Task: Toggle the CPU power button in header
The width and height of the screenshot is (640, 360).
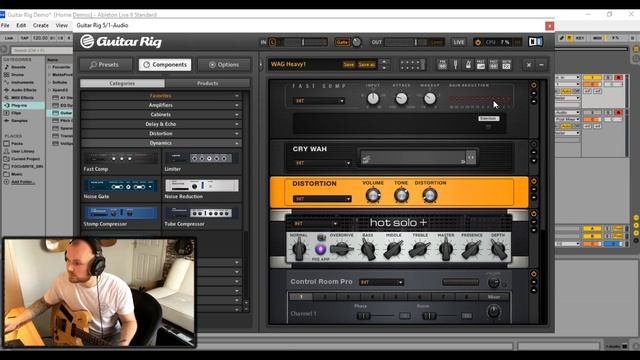Action: tap(478, 42)
